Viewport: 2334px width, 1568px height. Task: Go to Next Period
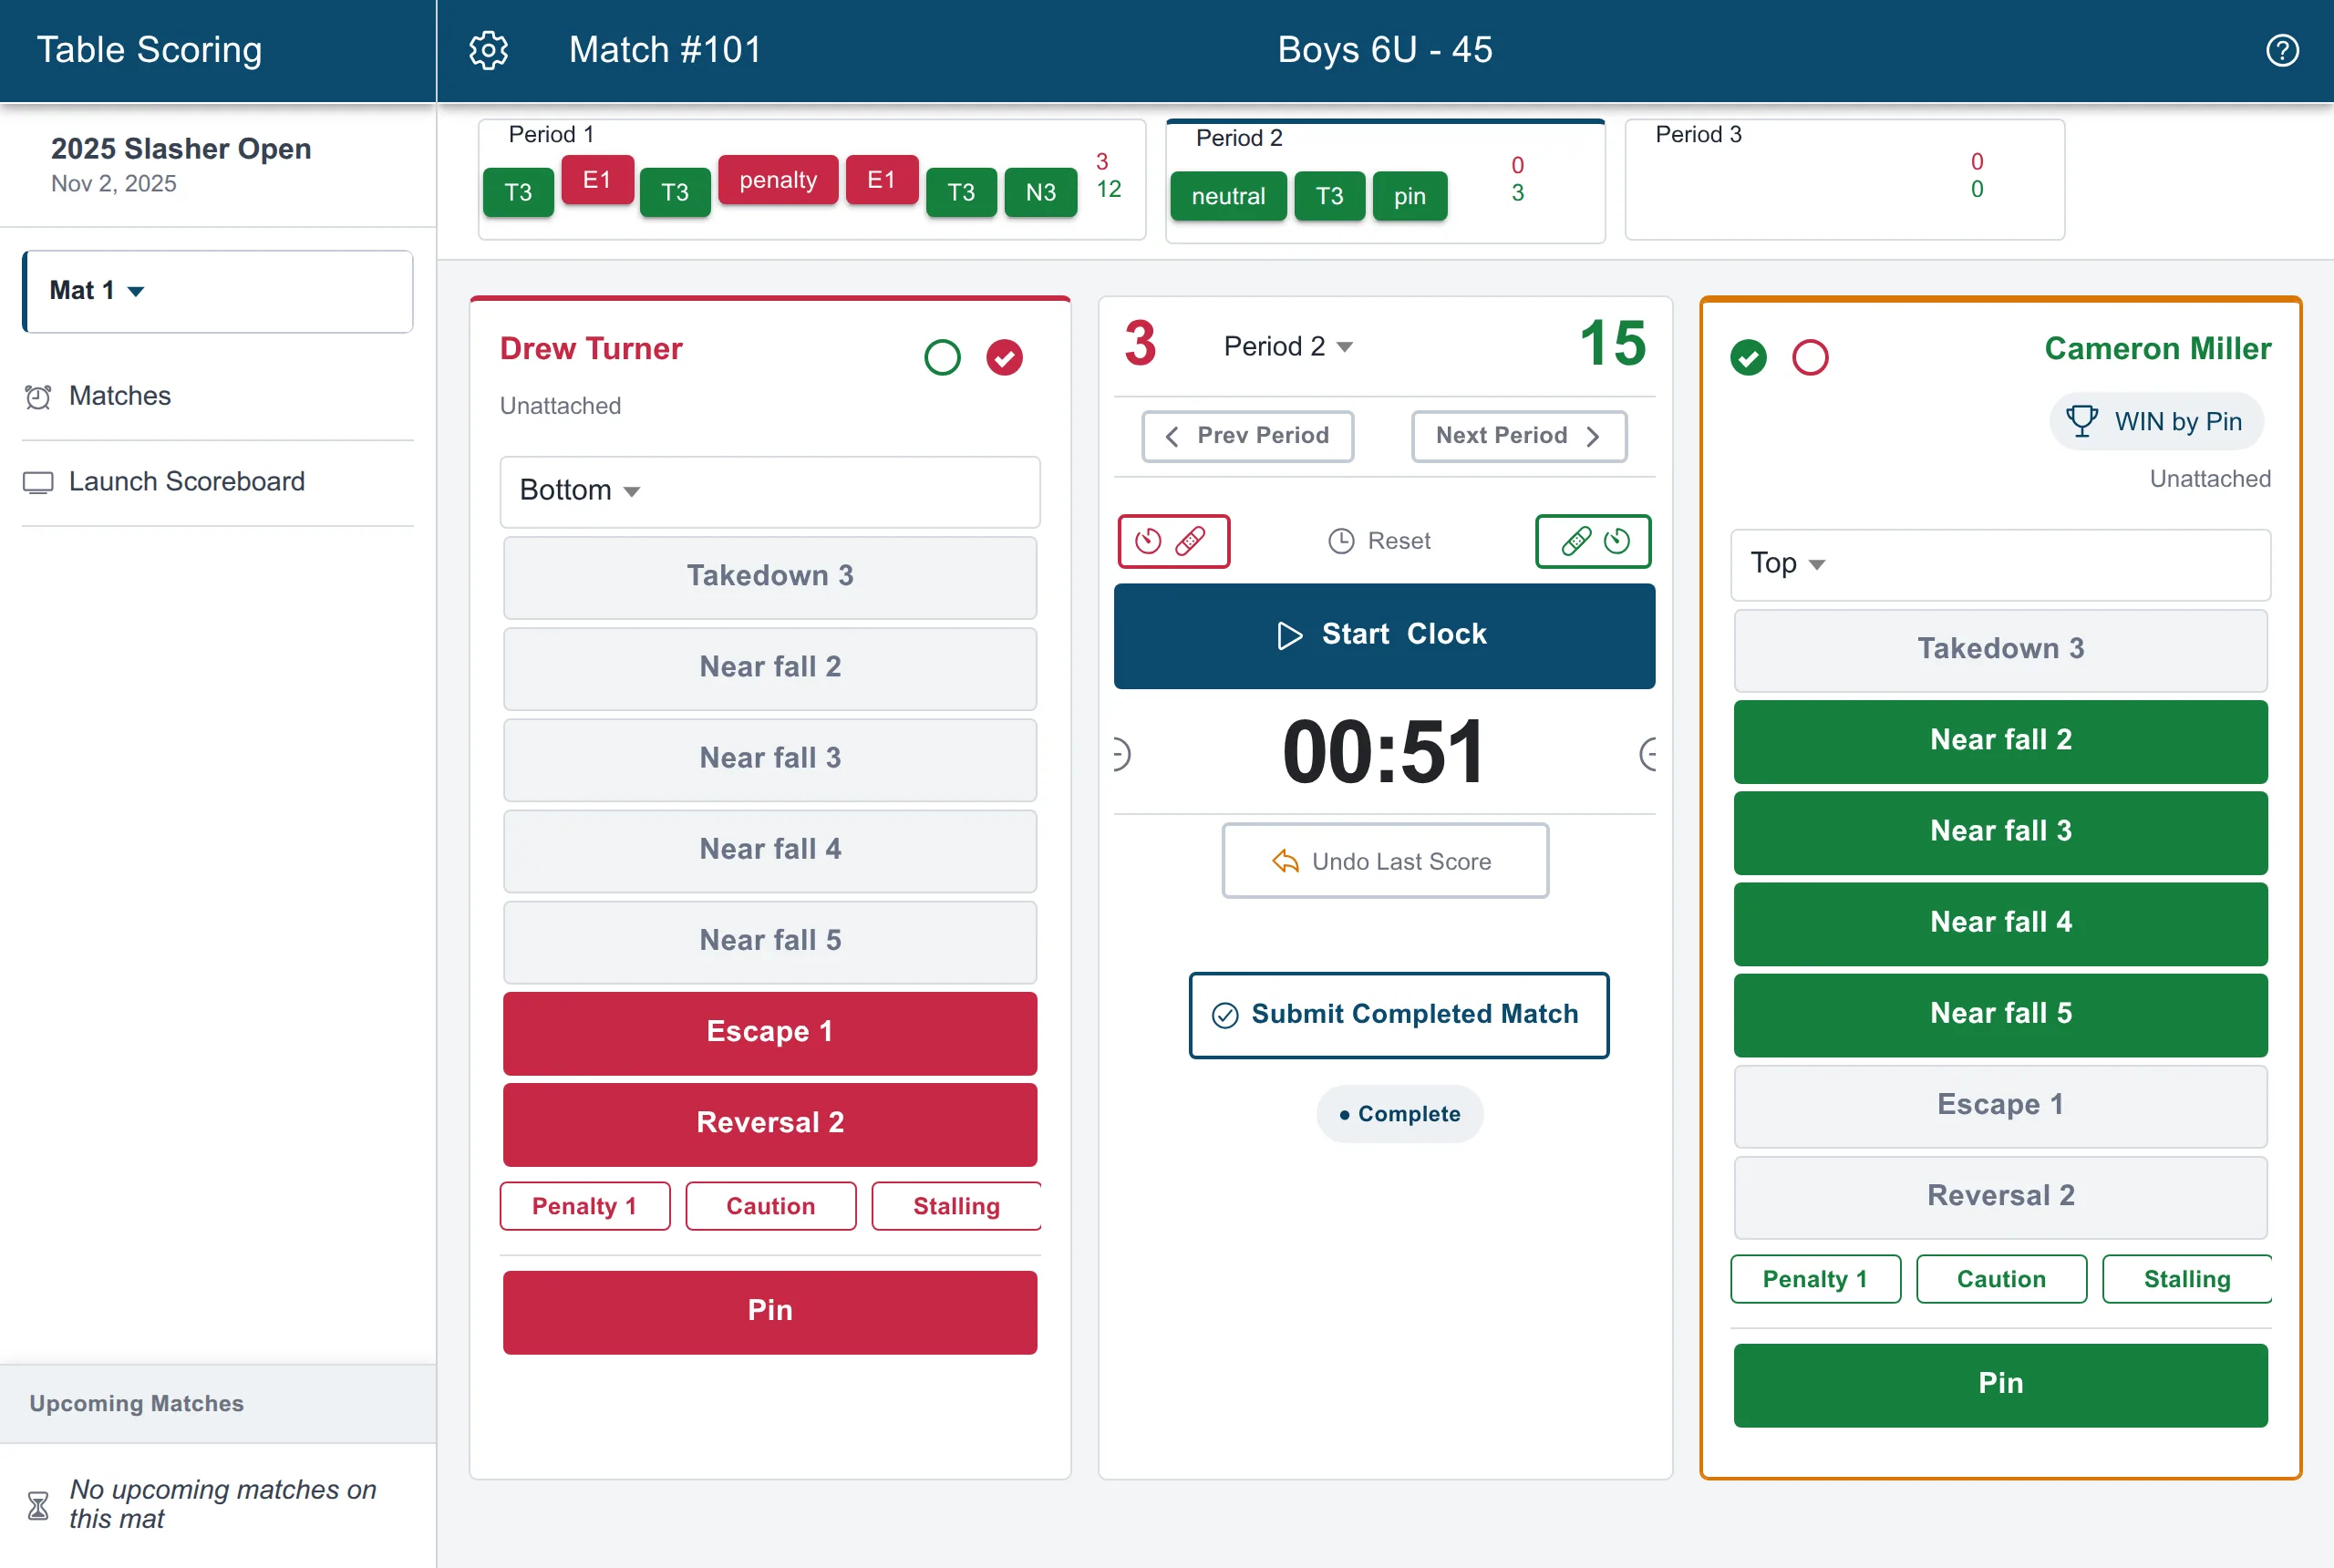point(1518,436)
